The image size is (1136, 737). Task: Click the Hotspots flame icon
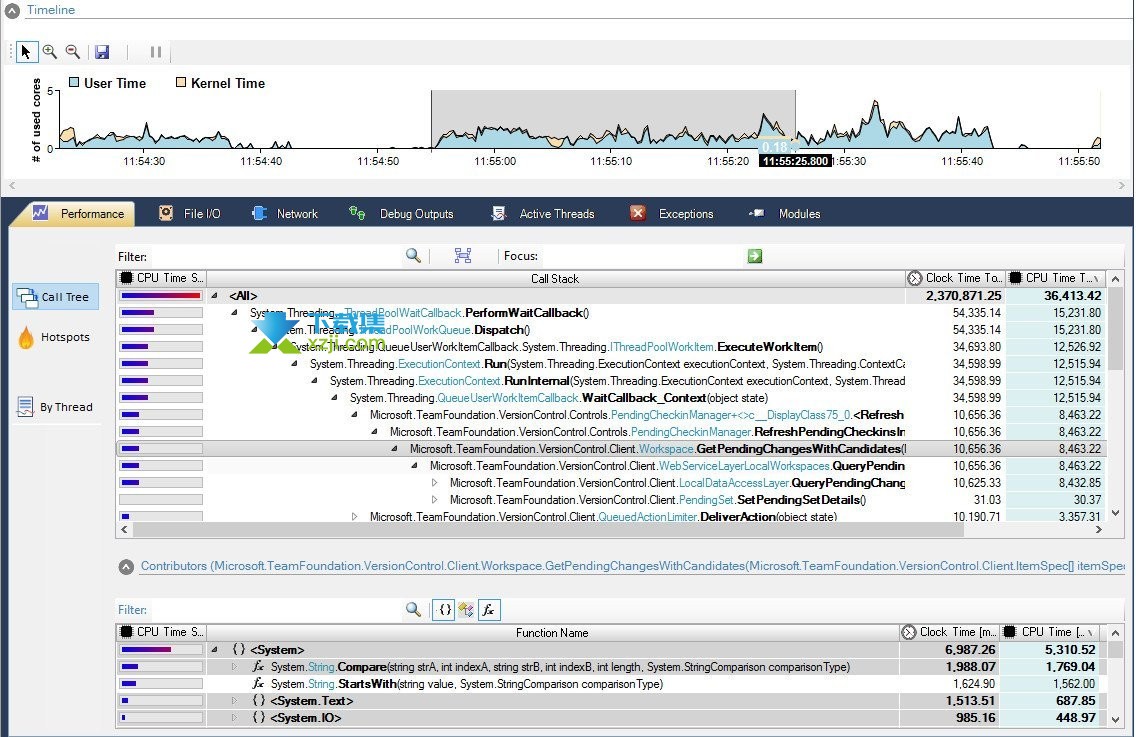tap(26, 337)
